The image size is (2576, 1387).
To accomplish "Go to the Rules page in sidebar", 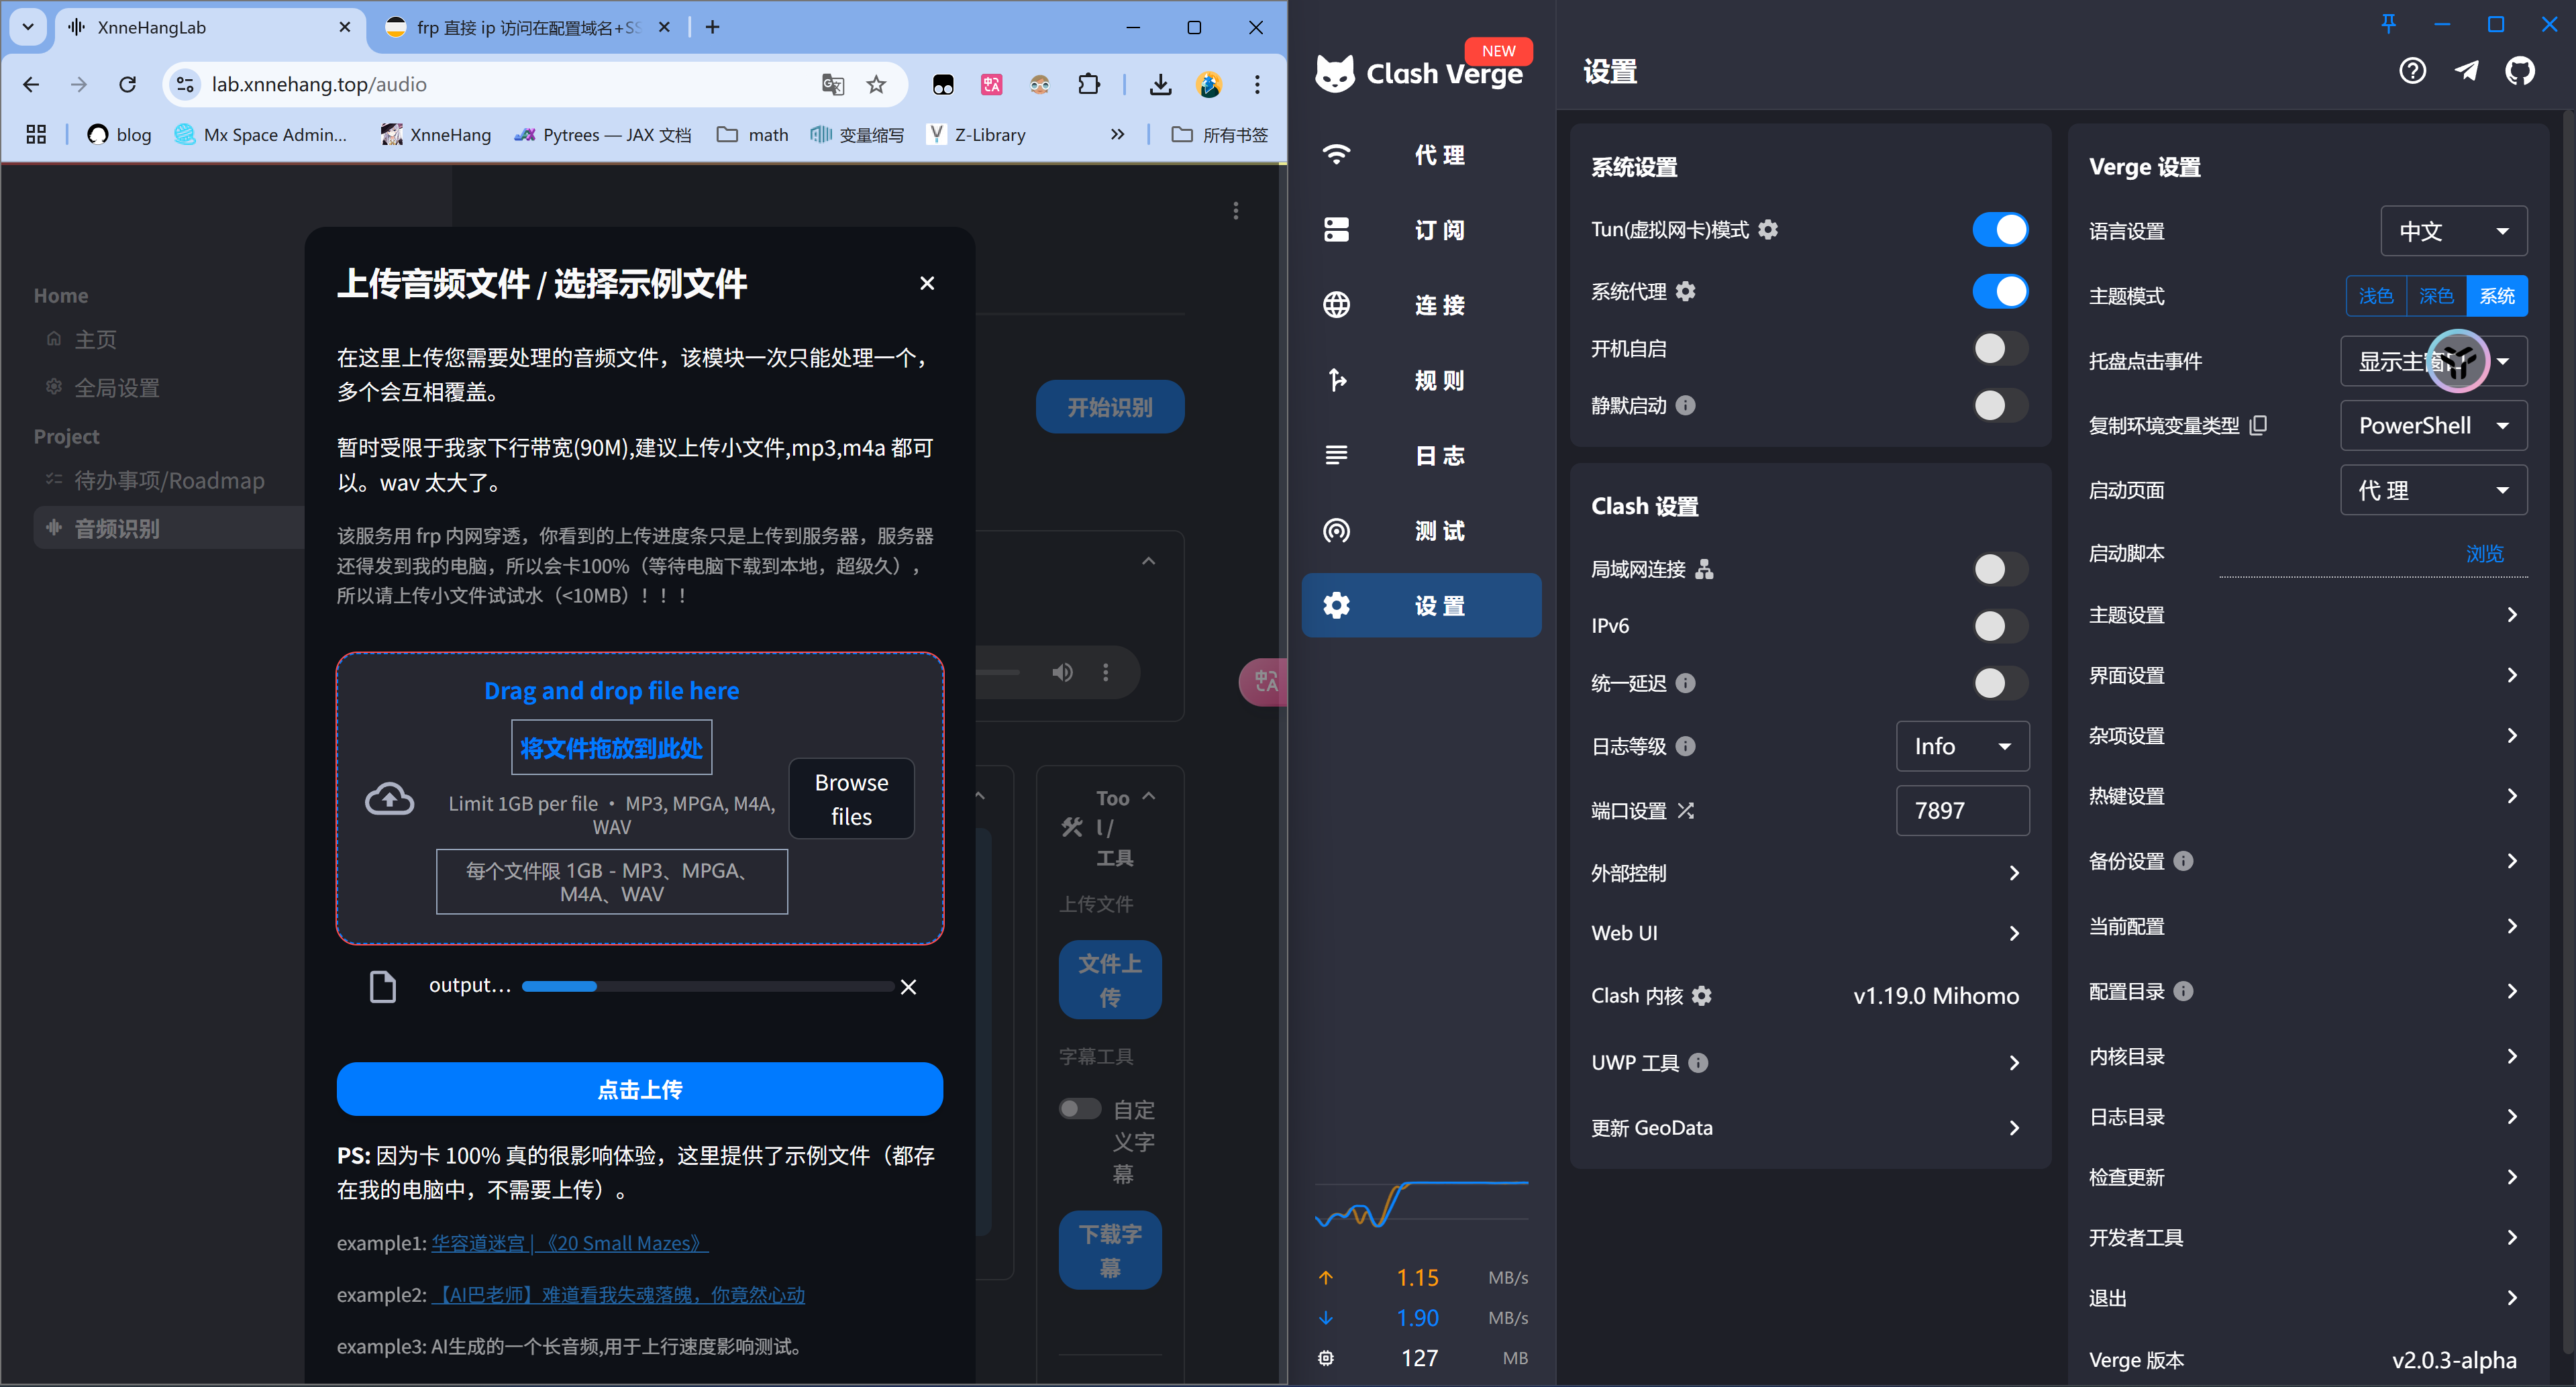I will 1421,380.
